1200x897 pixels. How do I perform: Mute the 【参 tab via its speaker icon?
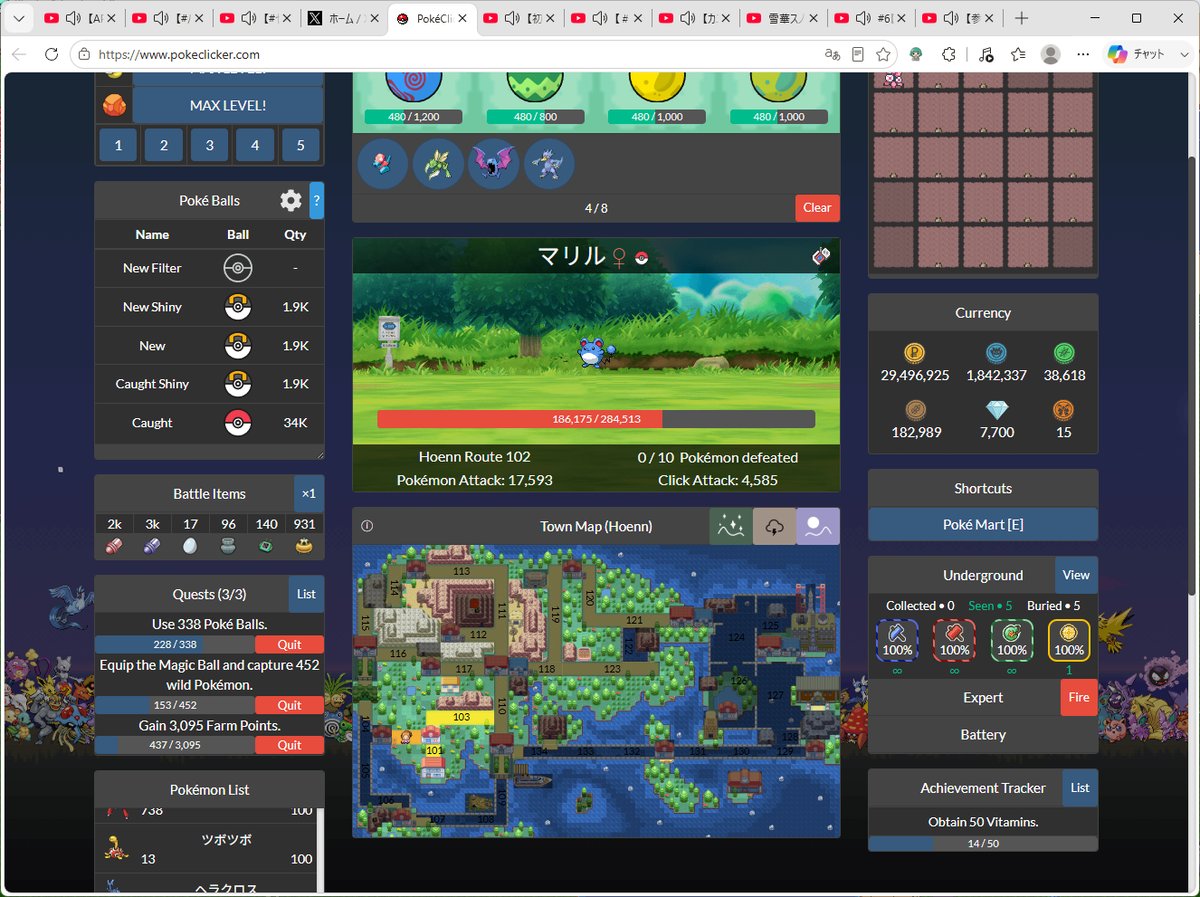pyautogui.click(x=949, y=18)
